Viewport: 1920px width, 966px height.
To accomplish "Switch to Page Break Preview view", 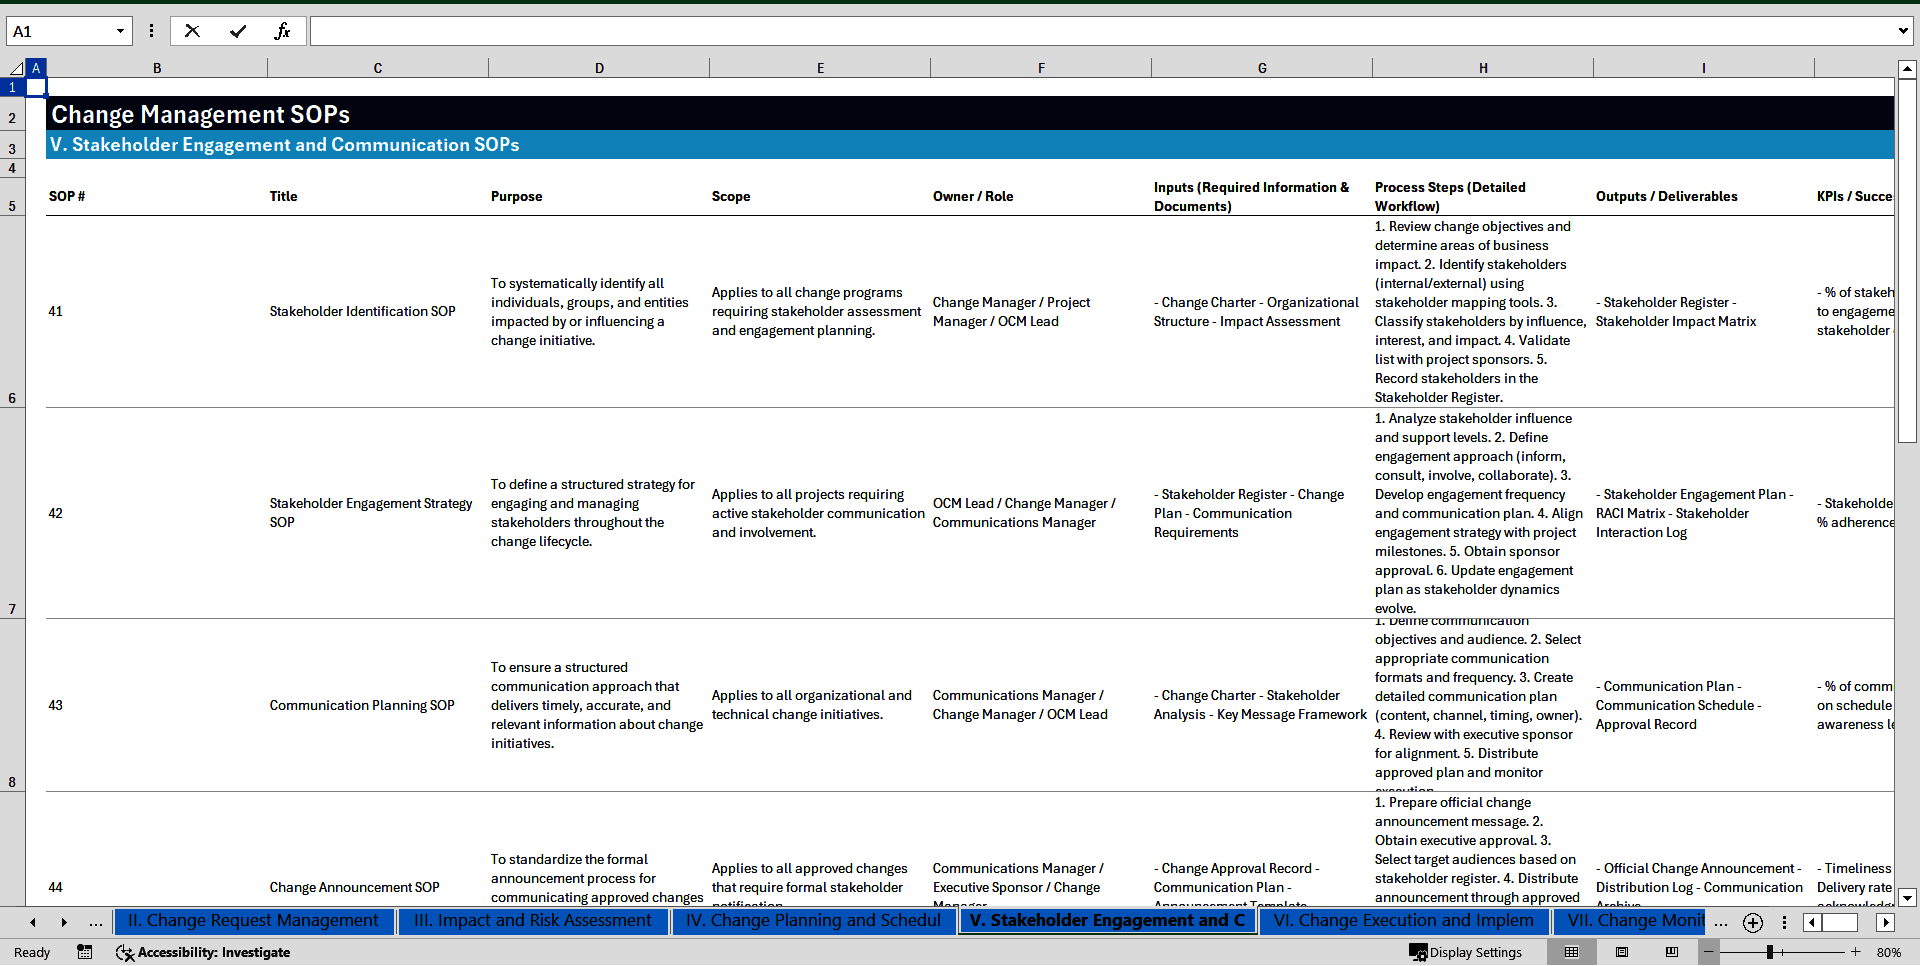I will pos(1672,952).
